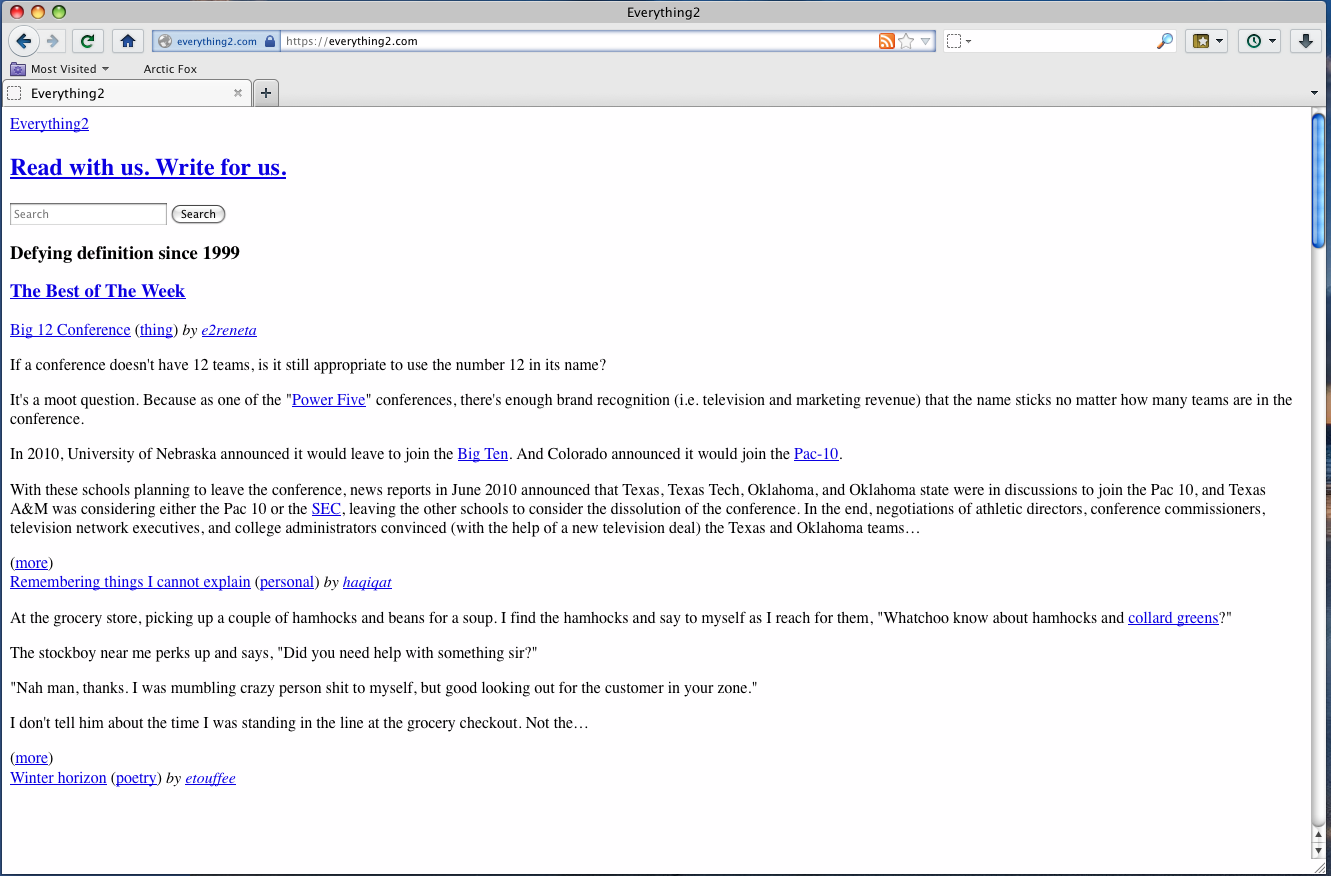Close the Everything2 tab
Image resolution: width=1331 pixels, height=876 pixels.
click(238, 93)
